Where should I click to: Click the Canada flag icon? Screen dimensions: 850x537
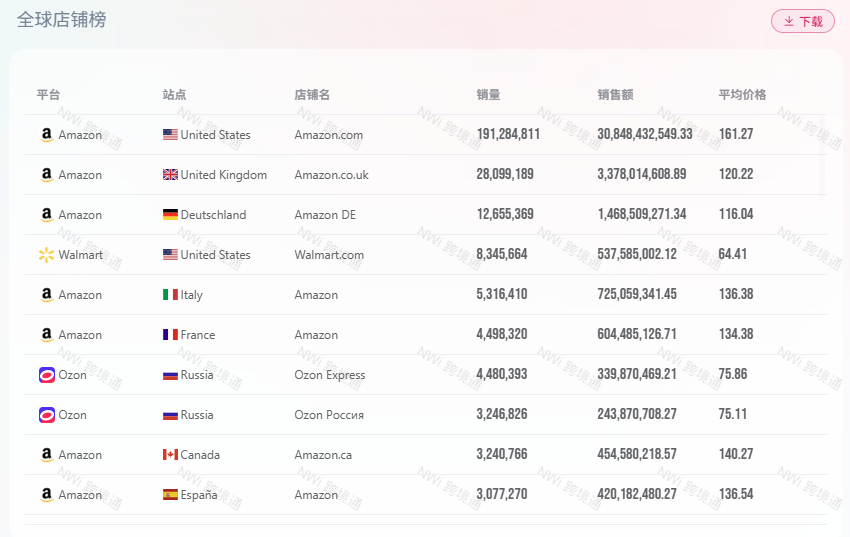pyautogui.click(x=170, y=455)
